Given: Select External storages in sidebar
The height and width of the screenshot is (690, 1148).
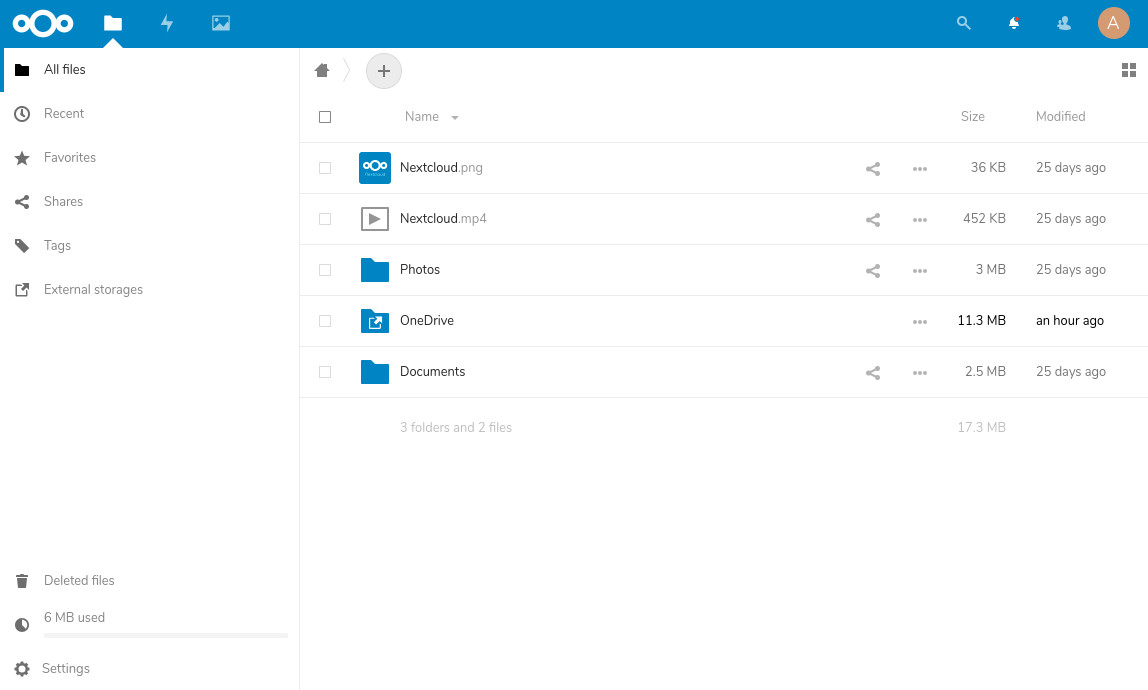Looking at the screenshot, I should click(149, 289).
